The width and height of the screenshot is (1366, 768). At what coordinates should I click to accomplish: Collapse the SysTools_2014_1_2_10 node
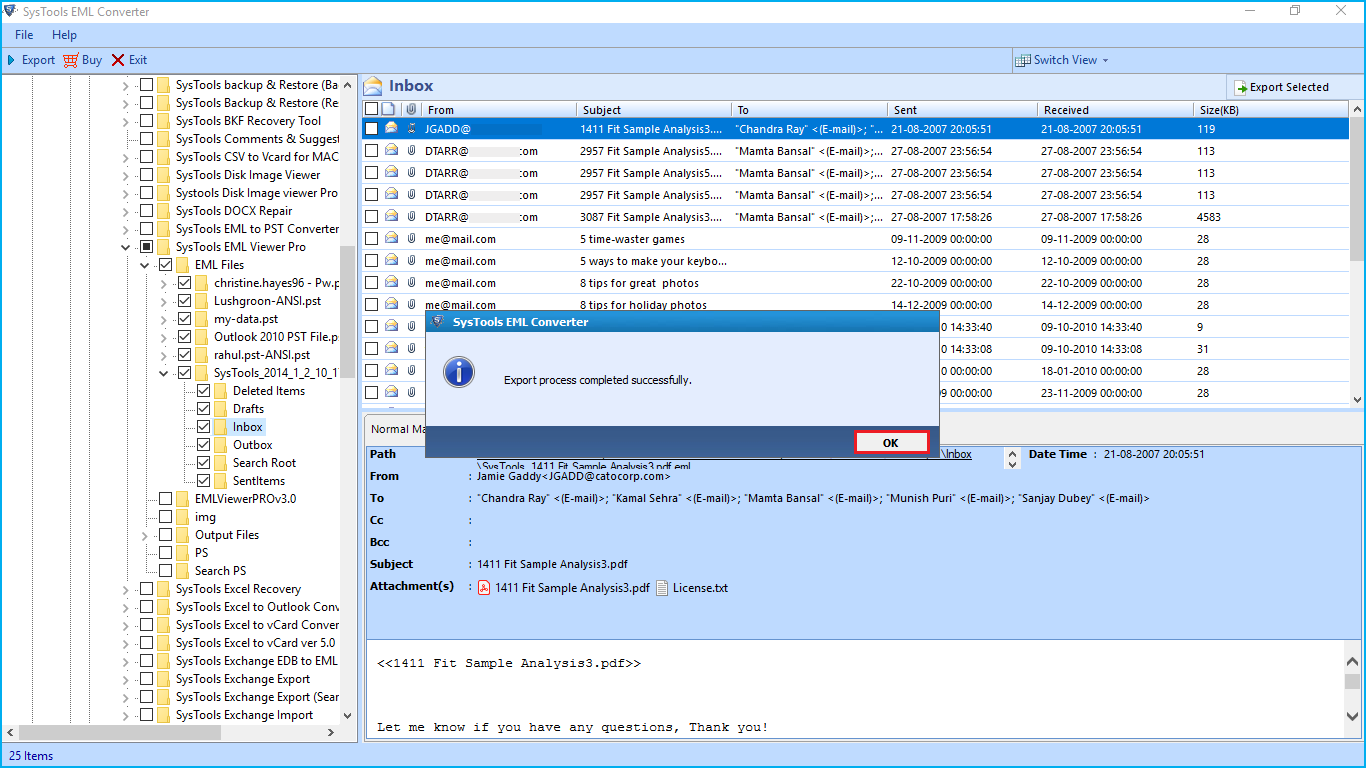[164, 373]
